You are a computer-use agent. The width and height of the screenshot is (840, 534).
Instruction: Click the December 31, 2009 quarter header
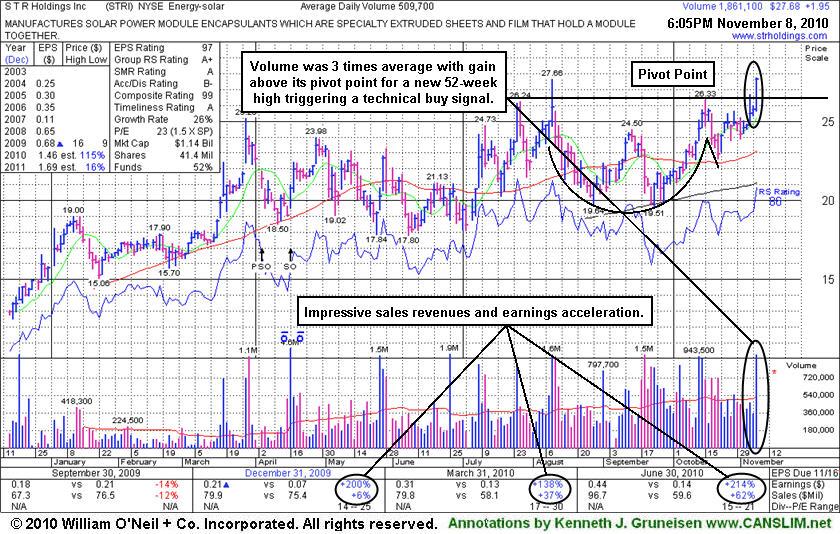pos(288,473)
